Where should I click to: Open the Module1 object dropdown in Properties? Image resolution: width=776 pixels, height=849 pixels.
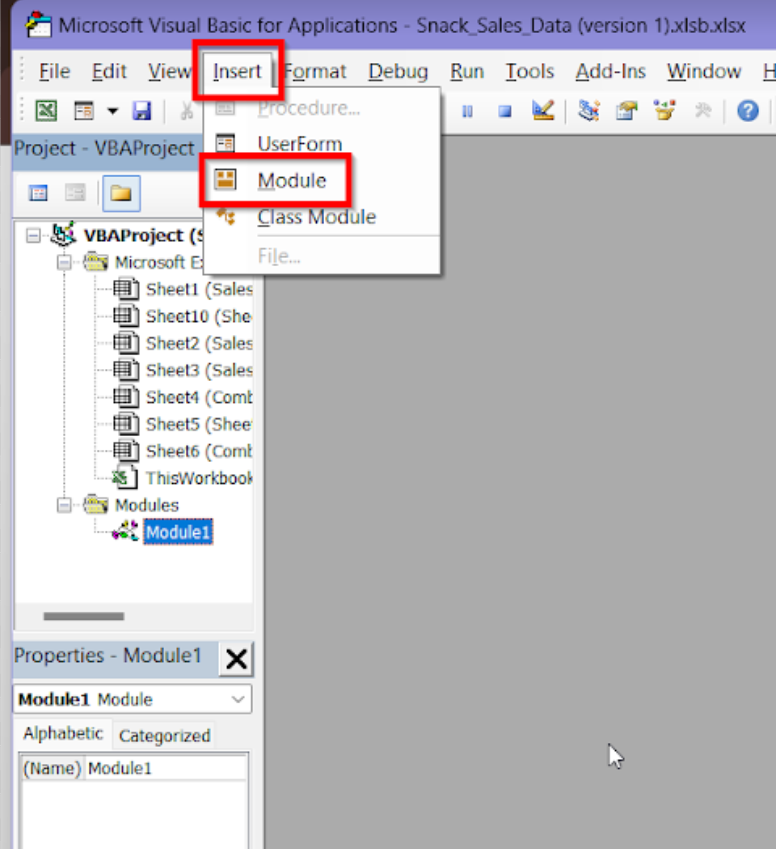pos(238,700)
